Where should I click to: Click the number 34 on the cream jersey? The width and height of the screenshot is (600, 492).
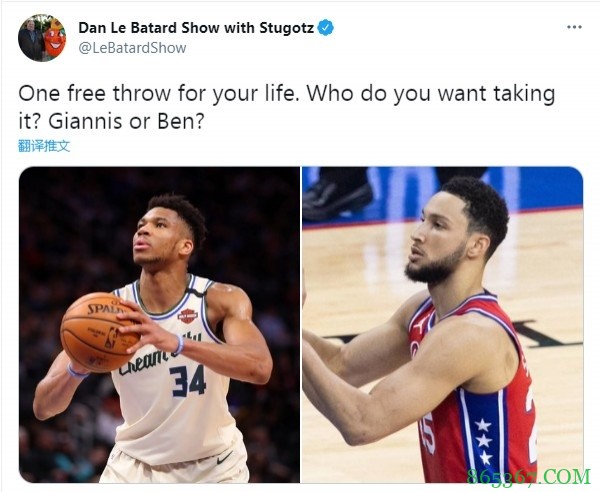(188, 381)
